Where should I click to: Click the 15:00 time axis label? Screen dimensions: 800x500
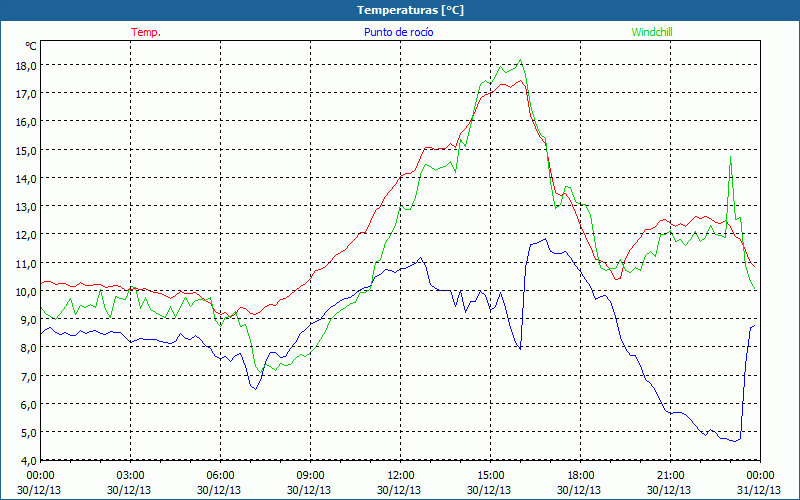(x=490, y=476)
